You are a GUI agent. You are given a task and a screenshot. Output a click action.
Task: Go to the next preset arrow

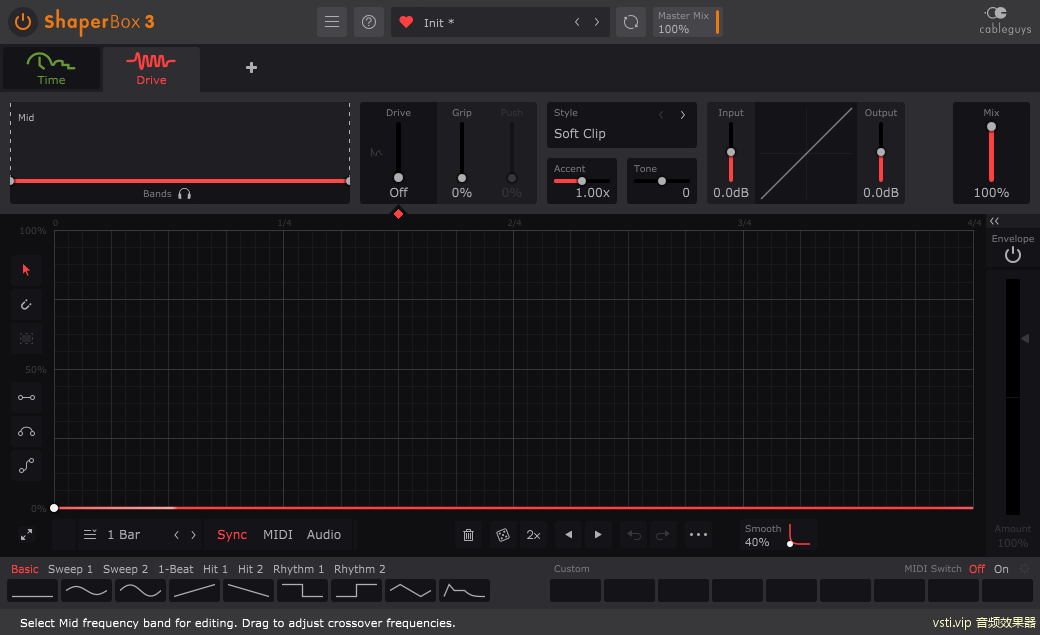coord(597,23)
